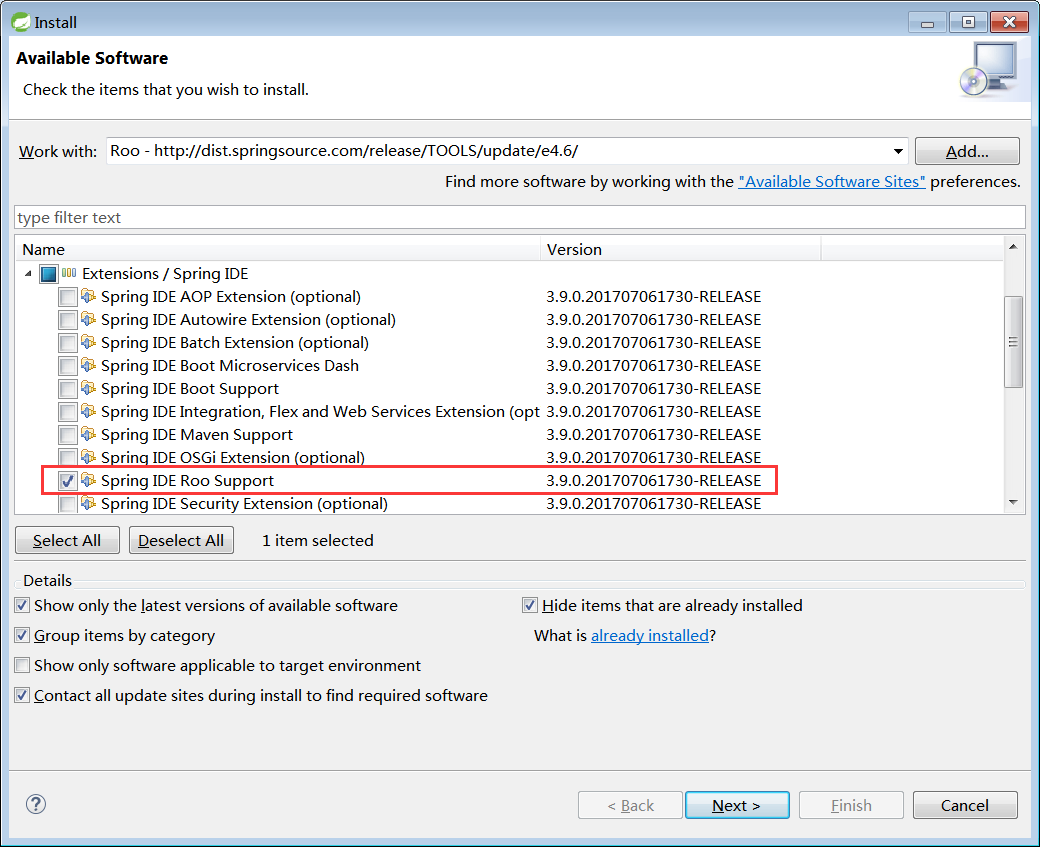The height and width of the screenshot is (847, 1040).
Task: Open the Available Software Sites link
Action: click(832, 182)
